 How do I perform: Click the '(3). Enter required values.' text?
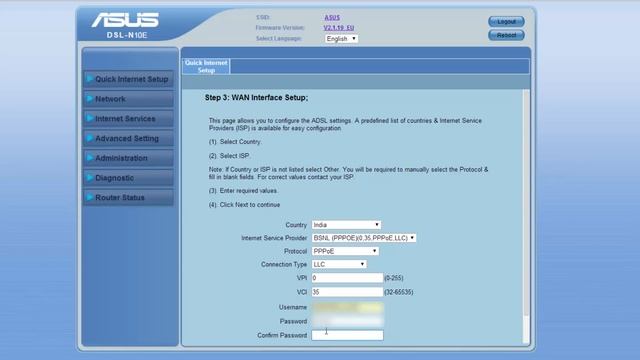(244, 191)
